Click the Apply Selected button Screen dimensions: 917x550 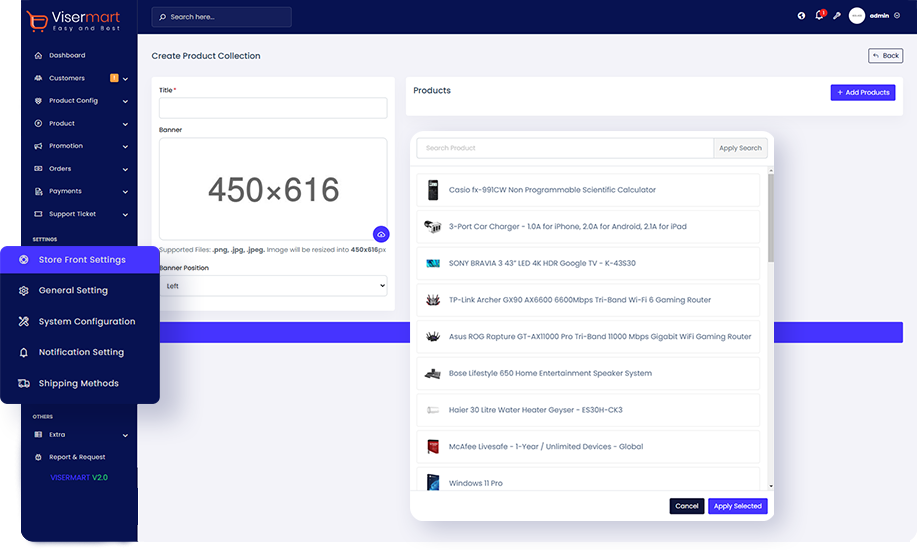coord(737,506)
